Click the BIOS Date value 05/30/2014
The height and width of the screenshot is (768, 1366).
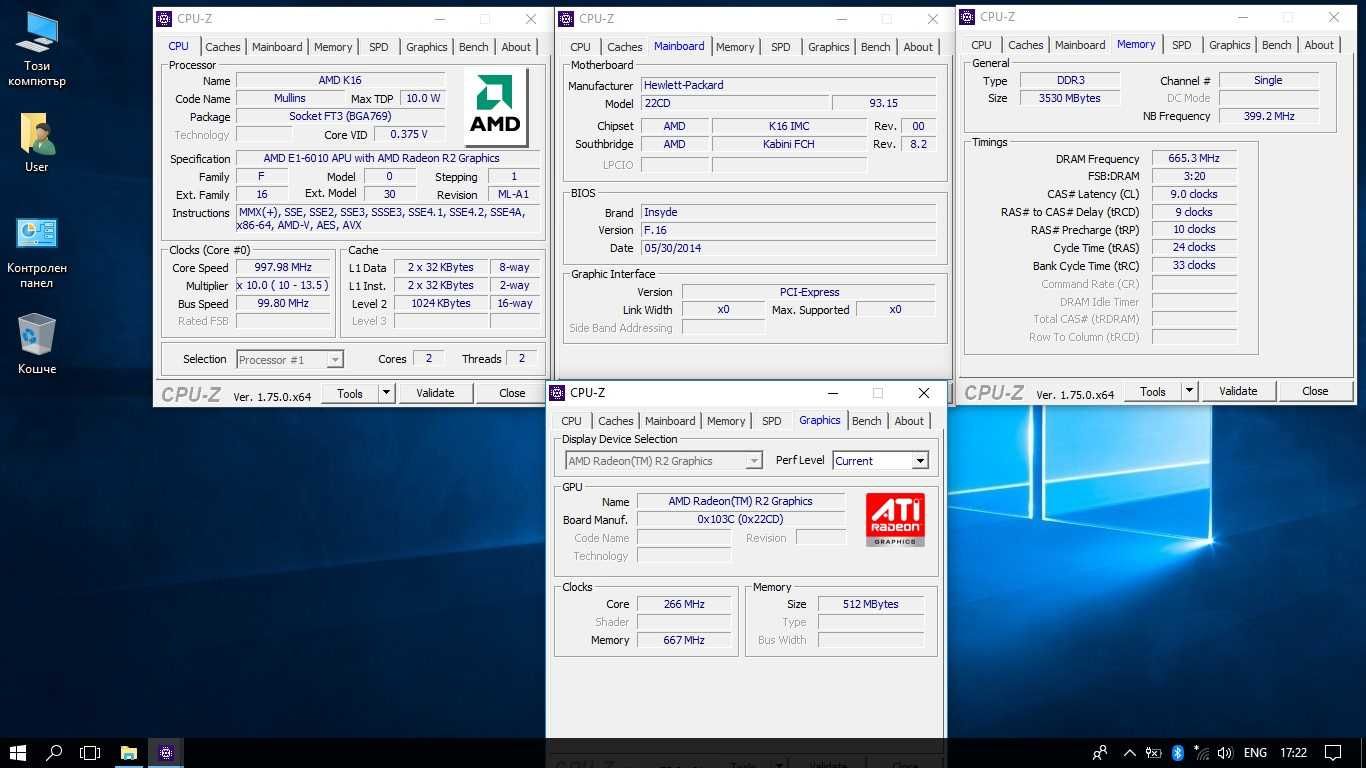(x=788, y=248)
